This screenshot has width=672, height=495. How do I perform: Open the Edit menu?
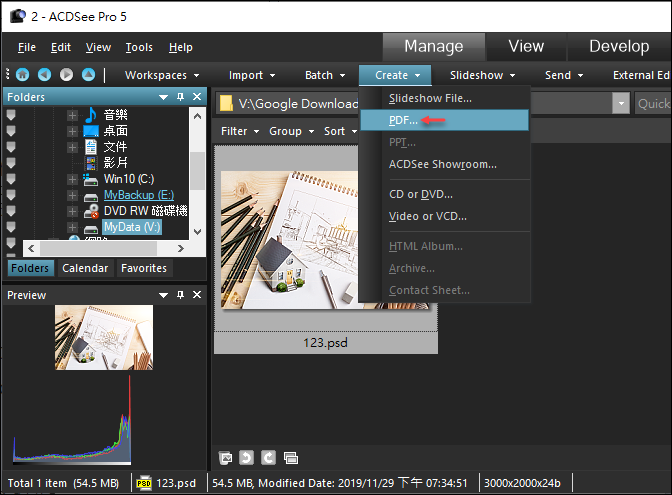tap(61, 47)
